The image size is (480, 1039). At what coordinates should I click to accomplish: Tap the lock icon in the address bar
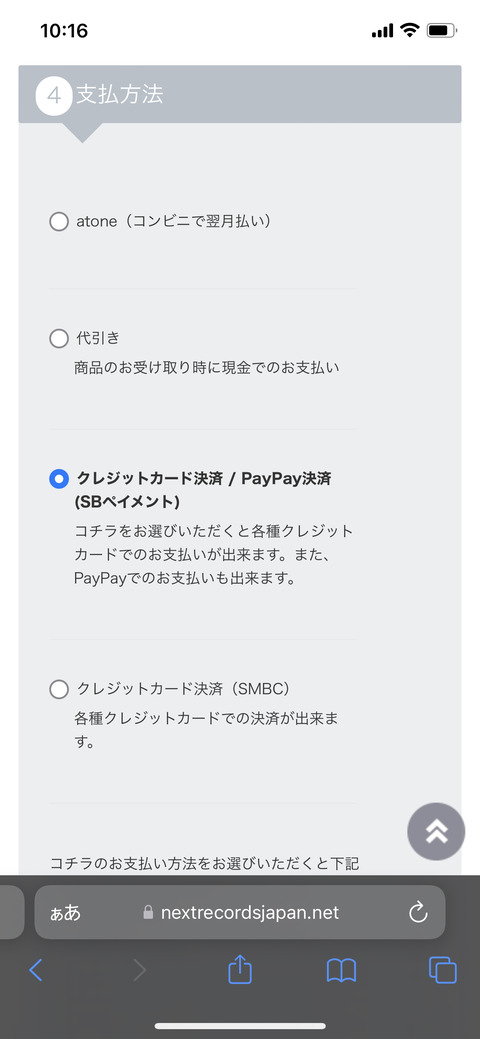tap(149, 912)
